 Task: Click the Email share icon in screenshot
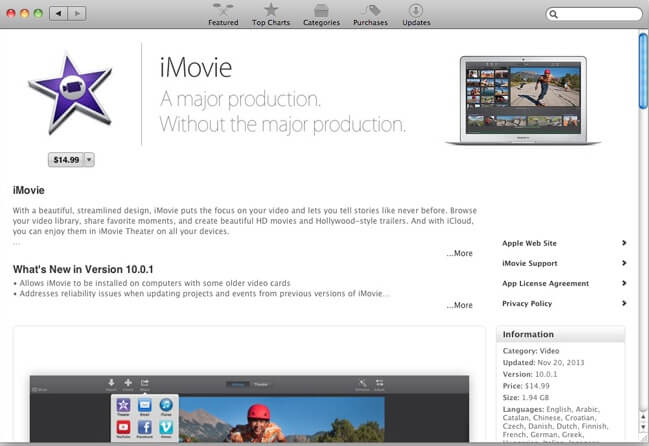[144, 405]
